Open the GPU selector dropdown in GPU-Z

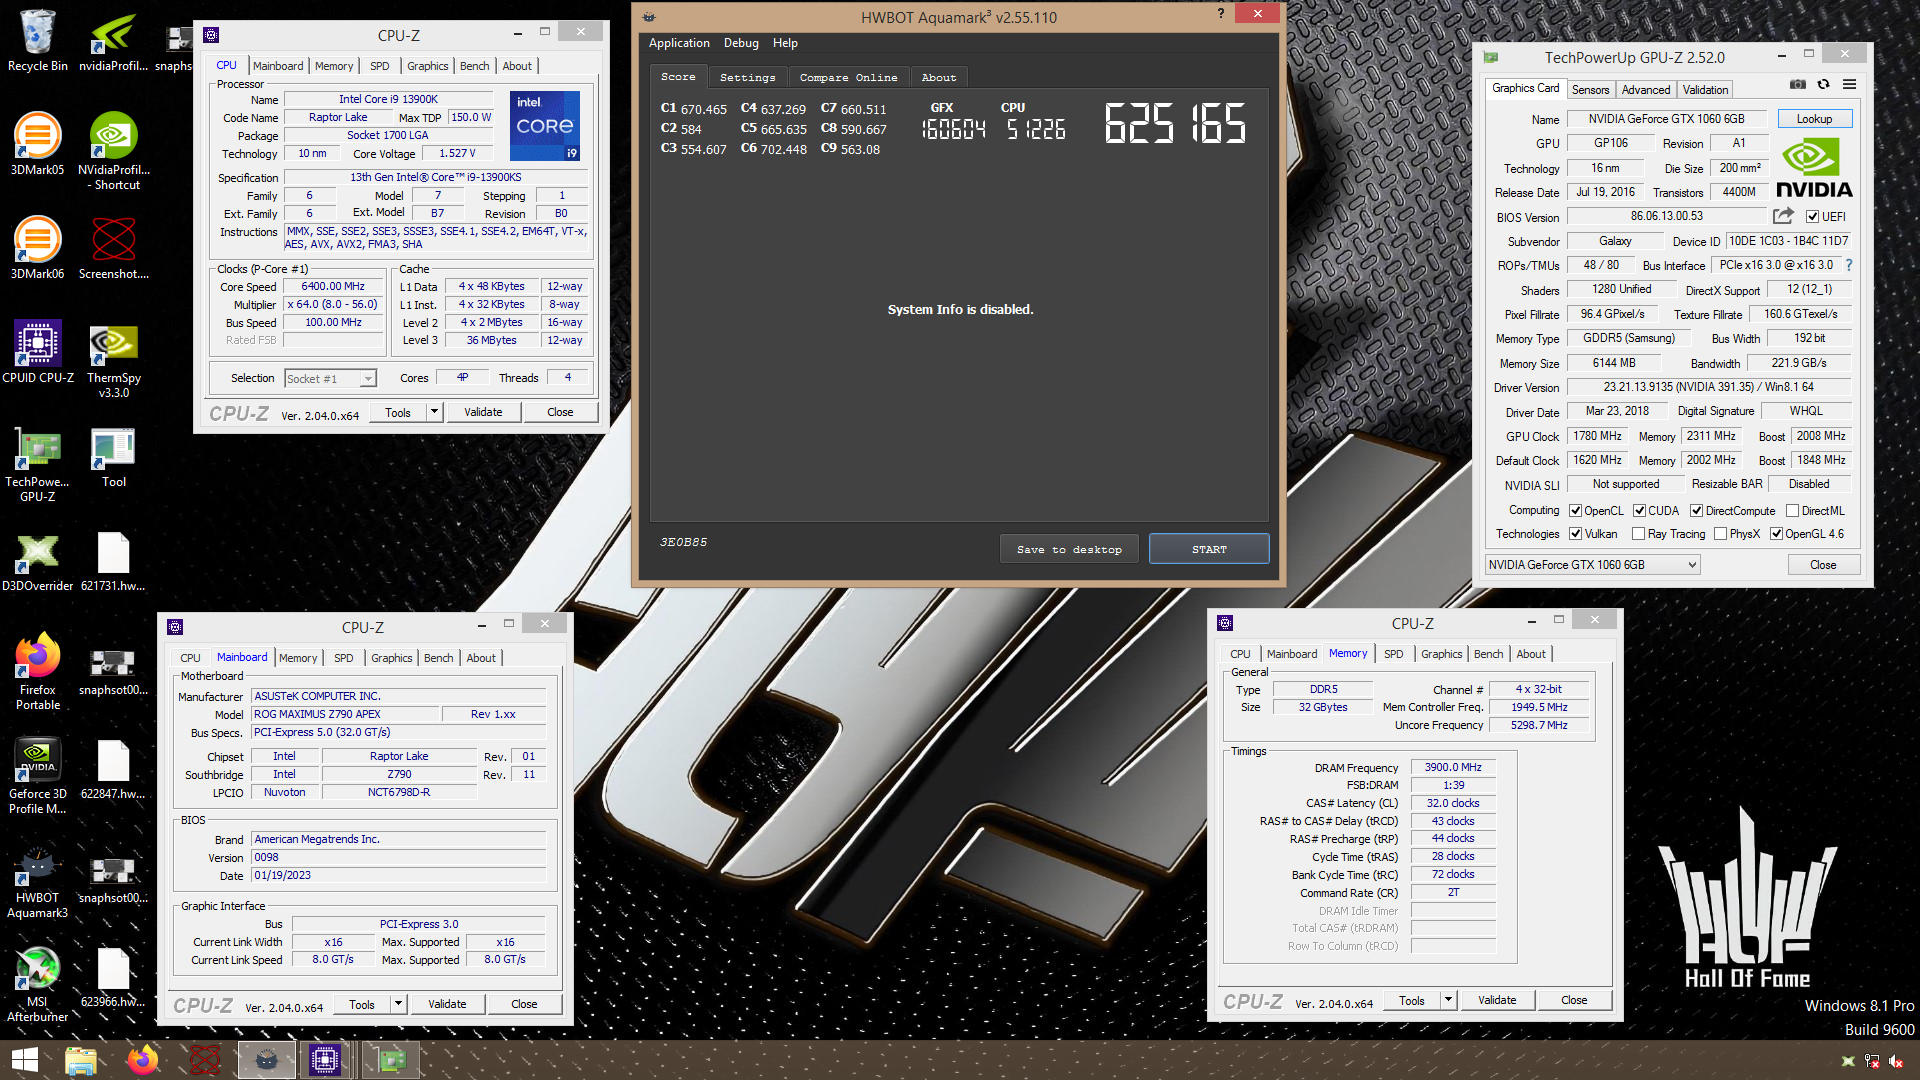click(1592, 565)
